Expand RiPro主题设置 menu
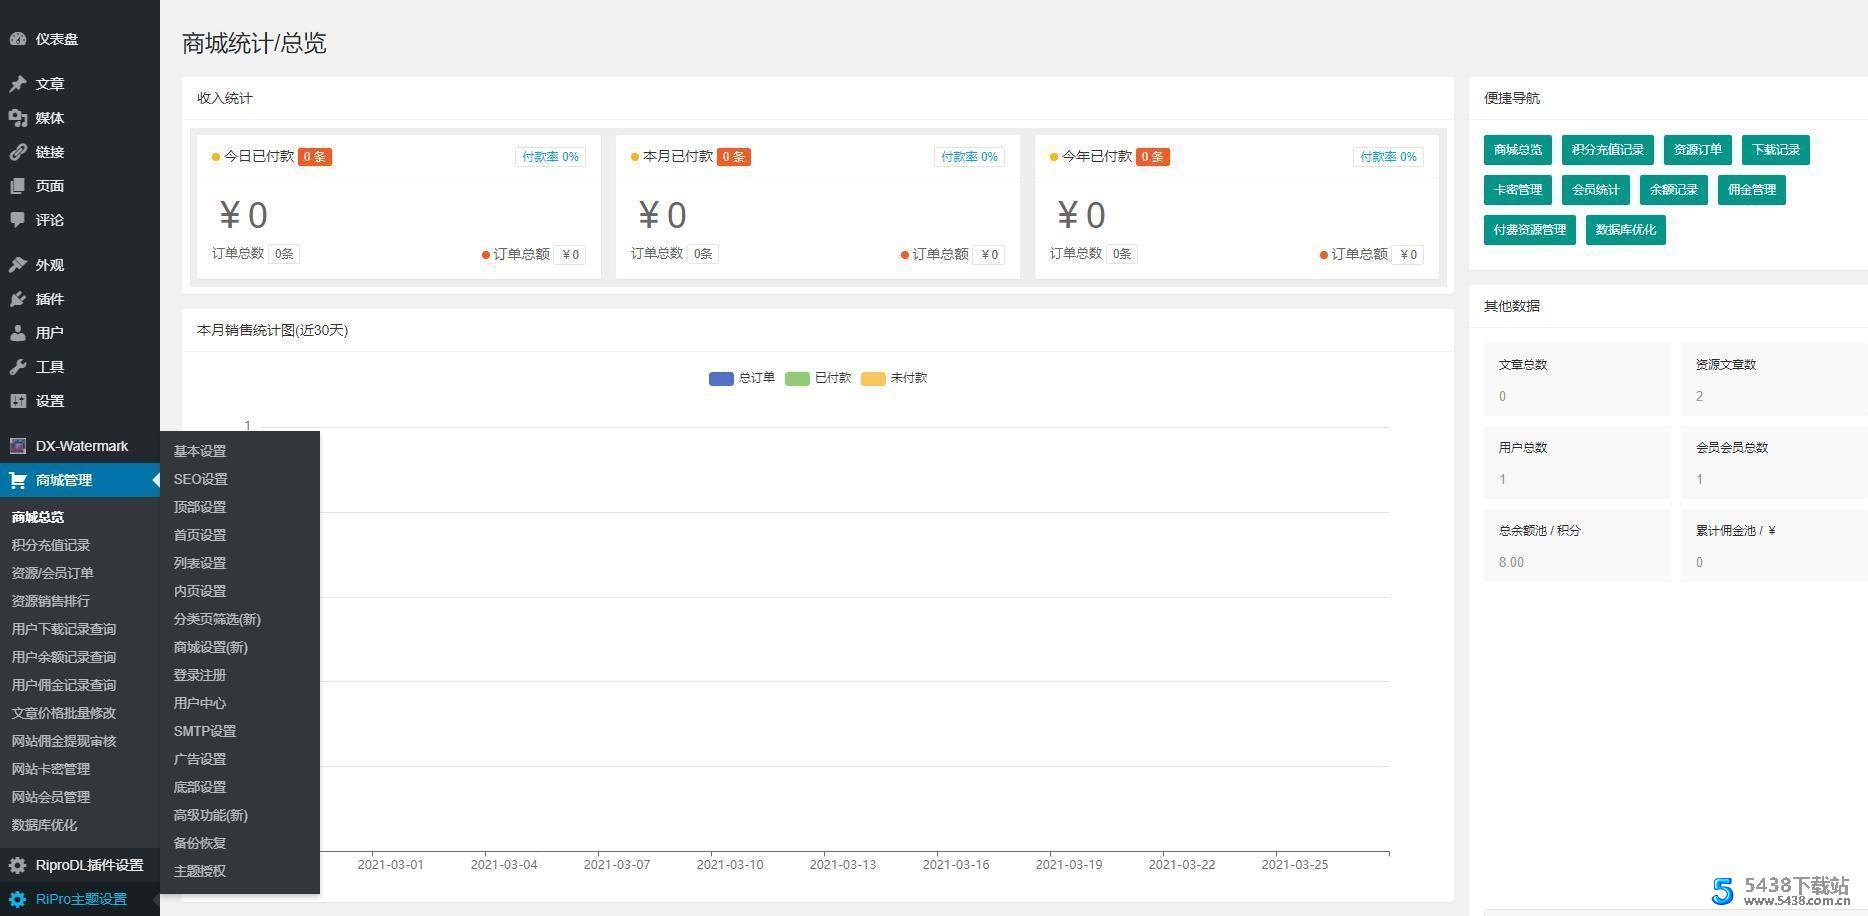Image resolution: width=1868 pixels, height=916 pixels. pyautogui.click(x=81, y=899)
